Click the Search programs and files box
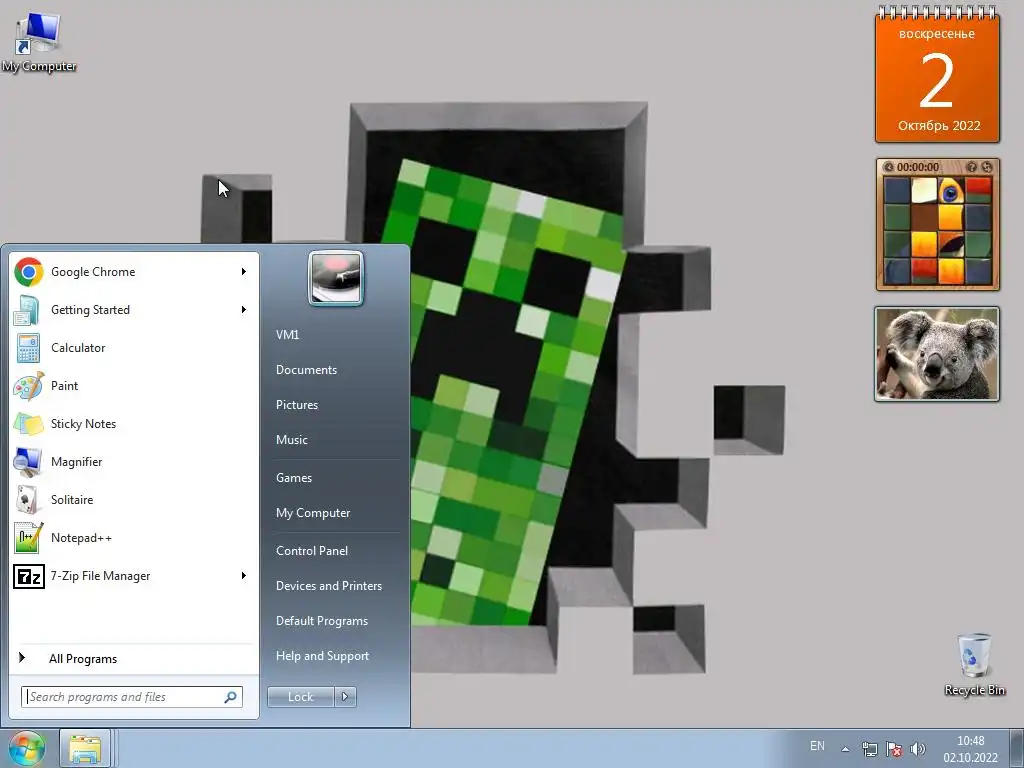This screenshot has height=768, width=1024. (x=132, y=697)
